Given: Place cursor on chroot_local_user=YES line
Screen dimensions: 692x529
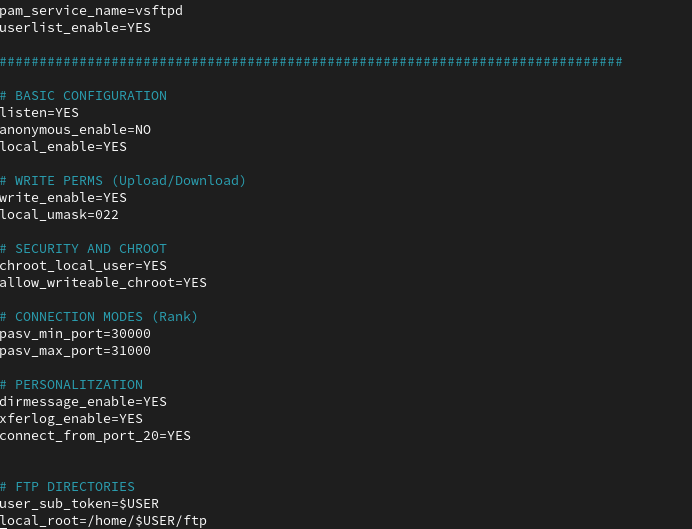Looking at the screenshot, I should coord(83,266).
